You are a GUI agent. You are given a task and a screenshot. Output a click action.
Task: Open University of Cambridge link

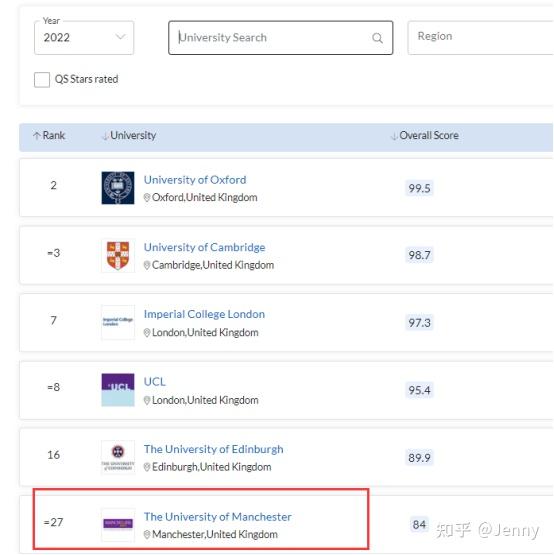[204, 247]
